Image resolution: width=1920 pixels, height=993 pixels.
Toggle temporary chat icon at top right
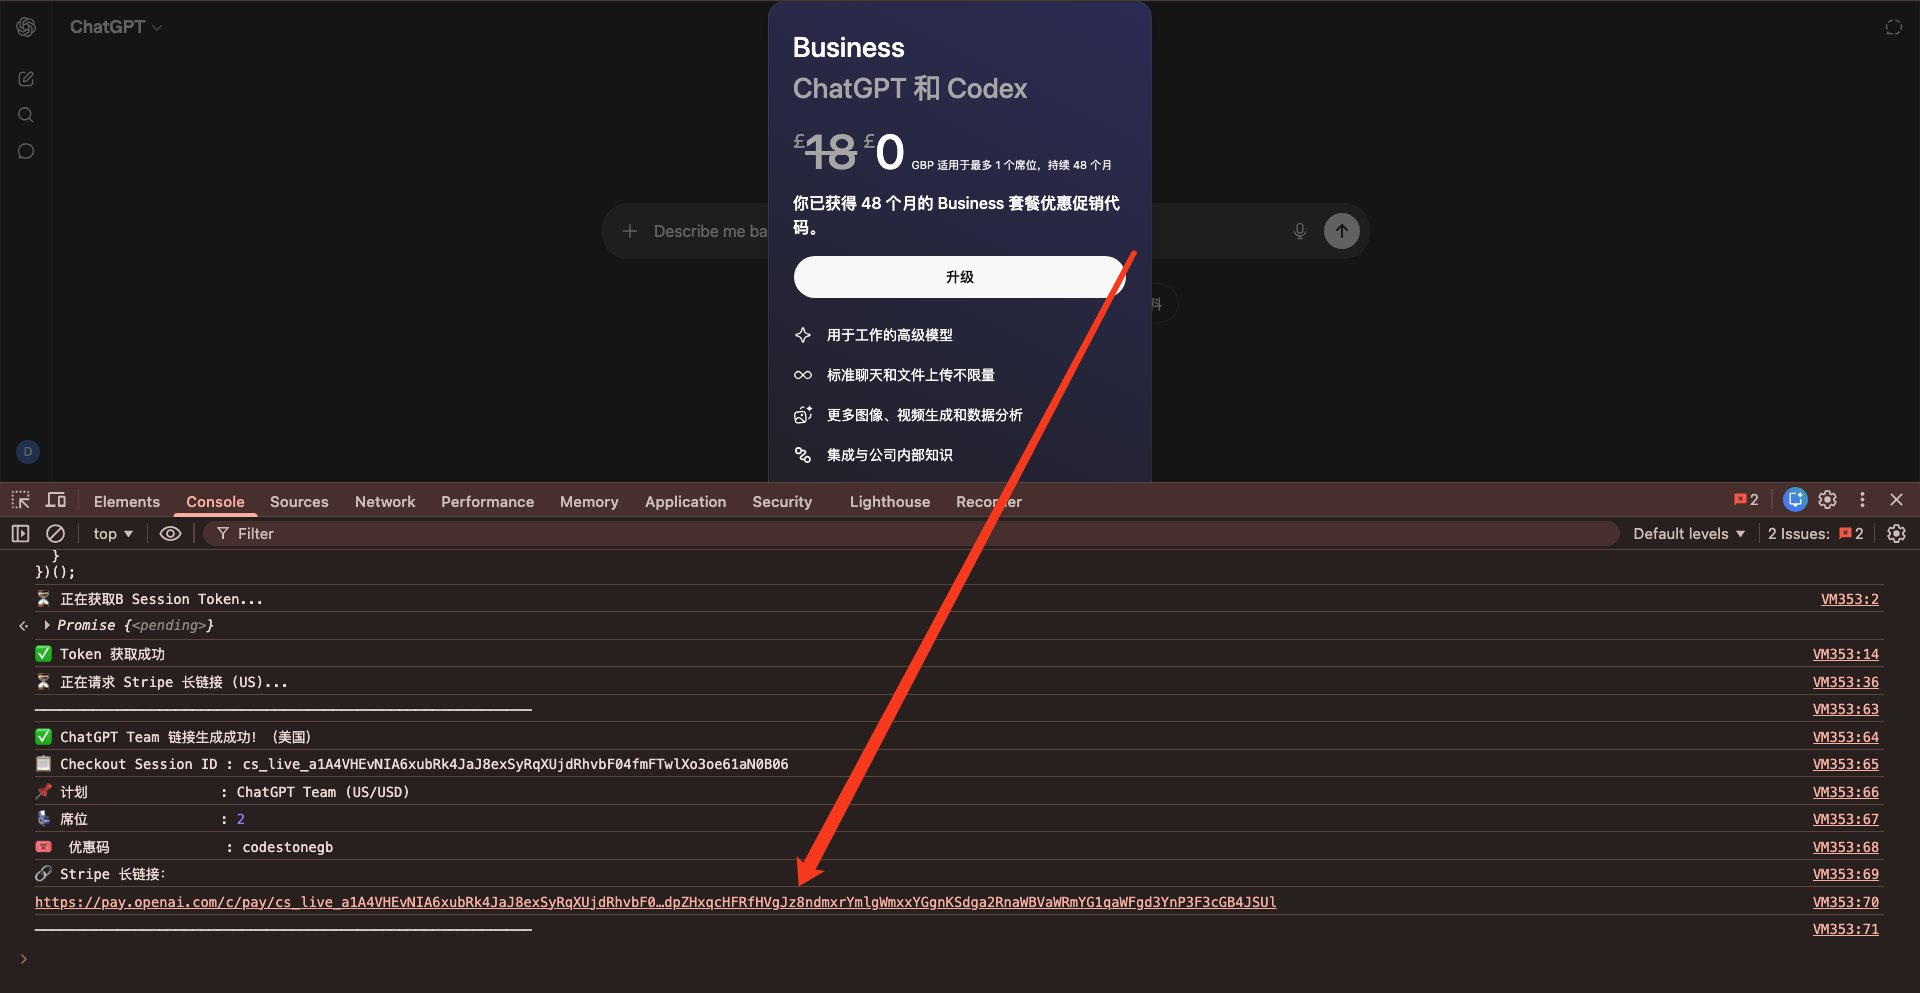tap(1893, 27)
